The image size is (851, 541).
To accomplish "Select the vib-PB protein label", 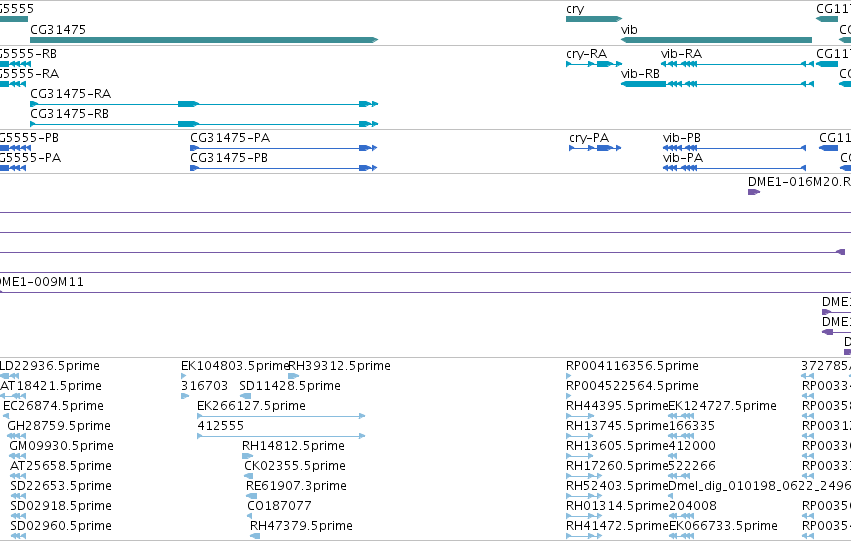I will coord(682,138).
